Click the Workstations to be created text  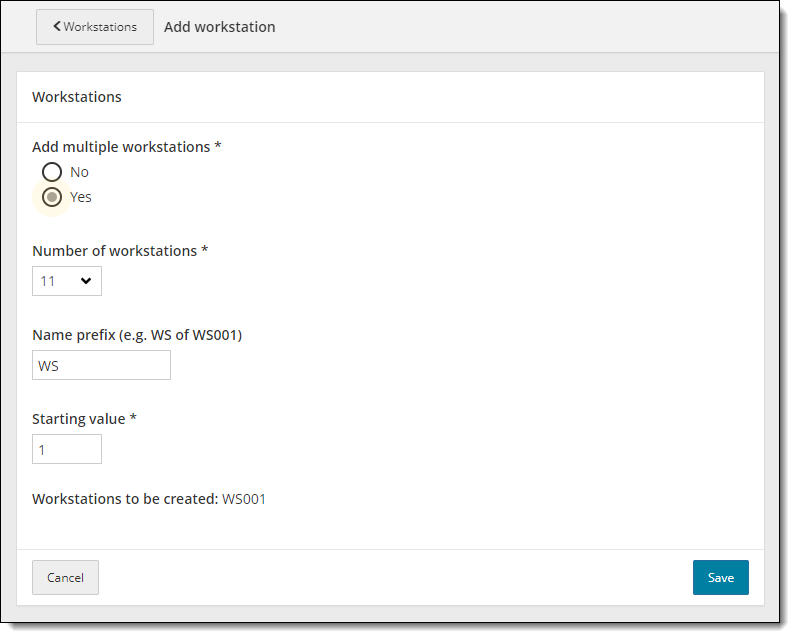(x=125, y=498)
